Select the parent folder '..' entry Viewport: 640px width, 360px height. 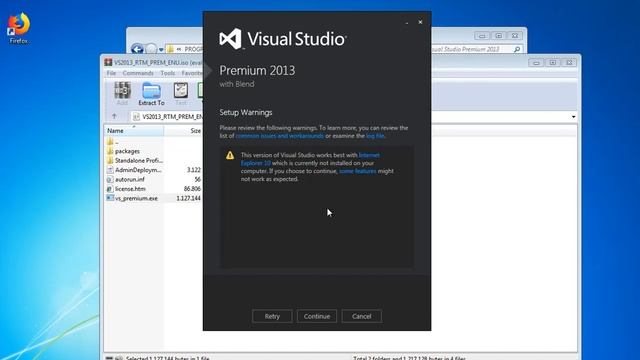pyautogui.click(x=113, y=142)
